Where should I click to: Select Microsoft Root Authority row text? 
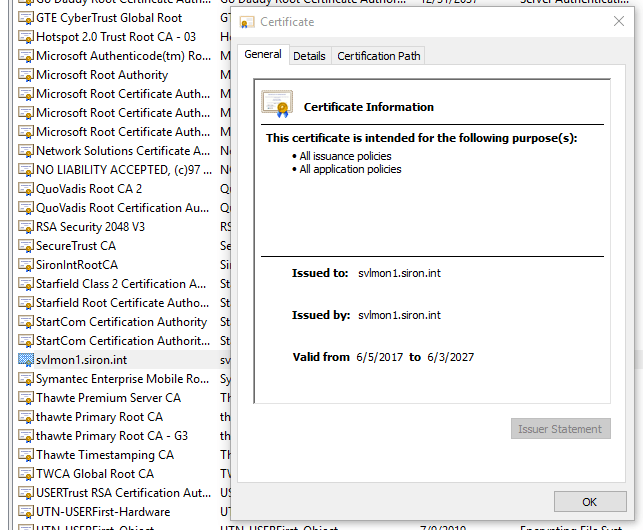(x=102, y=75)
